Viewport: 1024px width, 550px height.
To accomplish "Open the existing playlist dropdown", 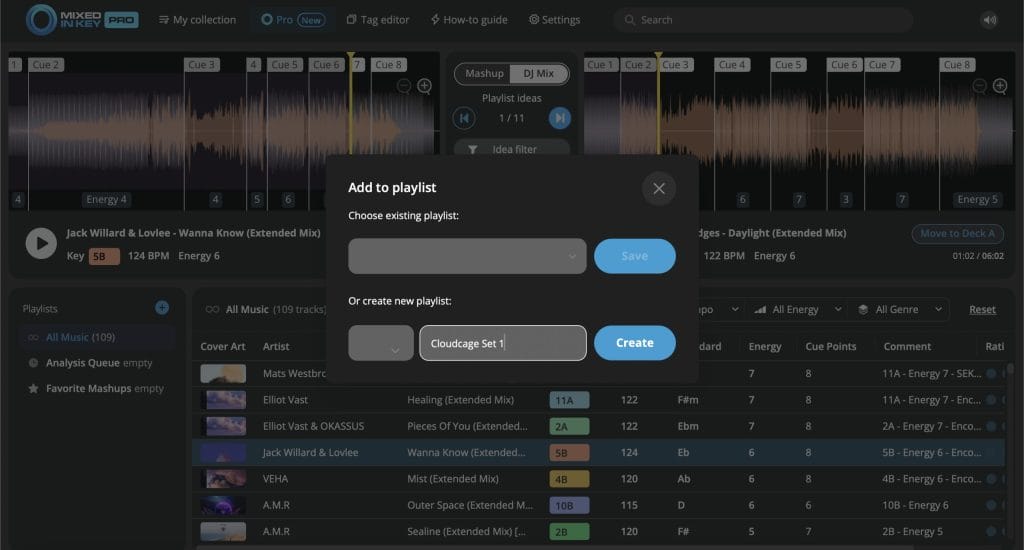I will (467, 256).
